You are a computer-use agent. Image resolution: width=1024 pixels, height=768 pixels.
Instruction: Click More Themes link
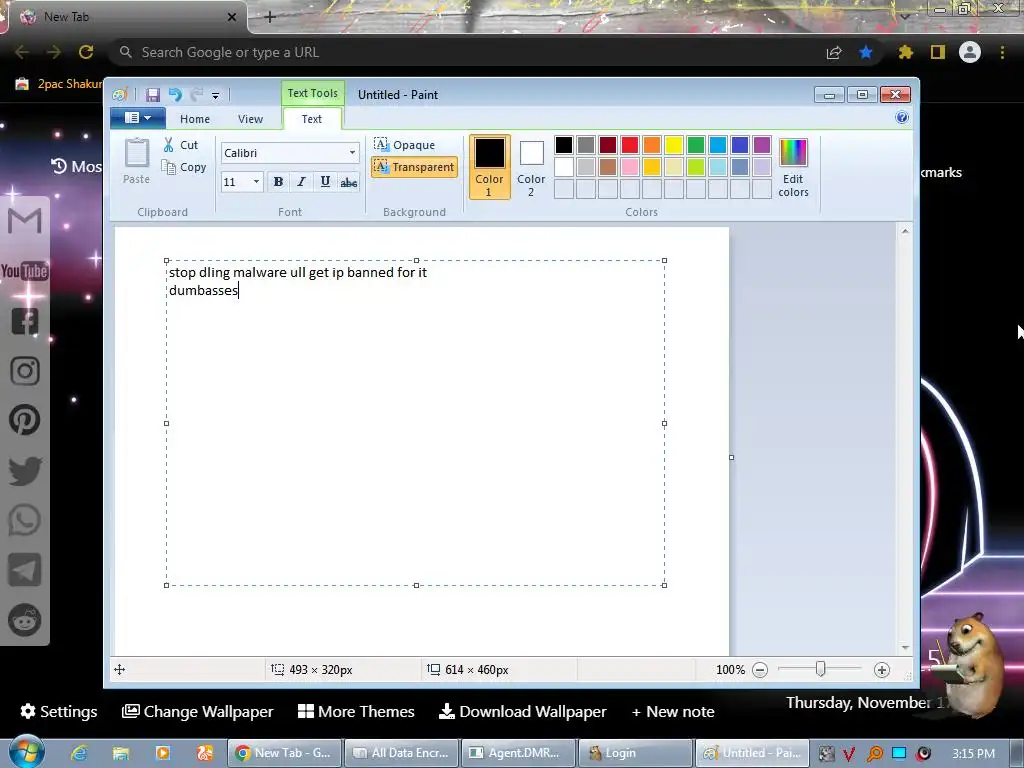(356, 711)
